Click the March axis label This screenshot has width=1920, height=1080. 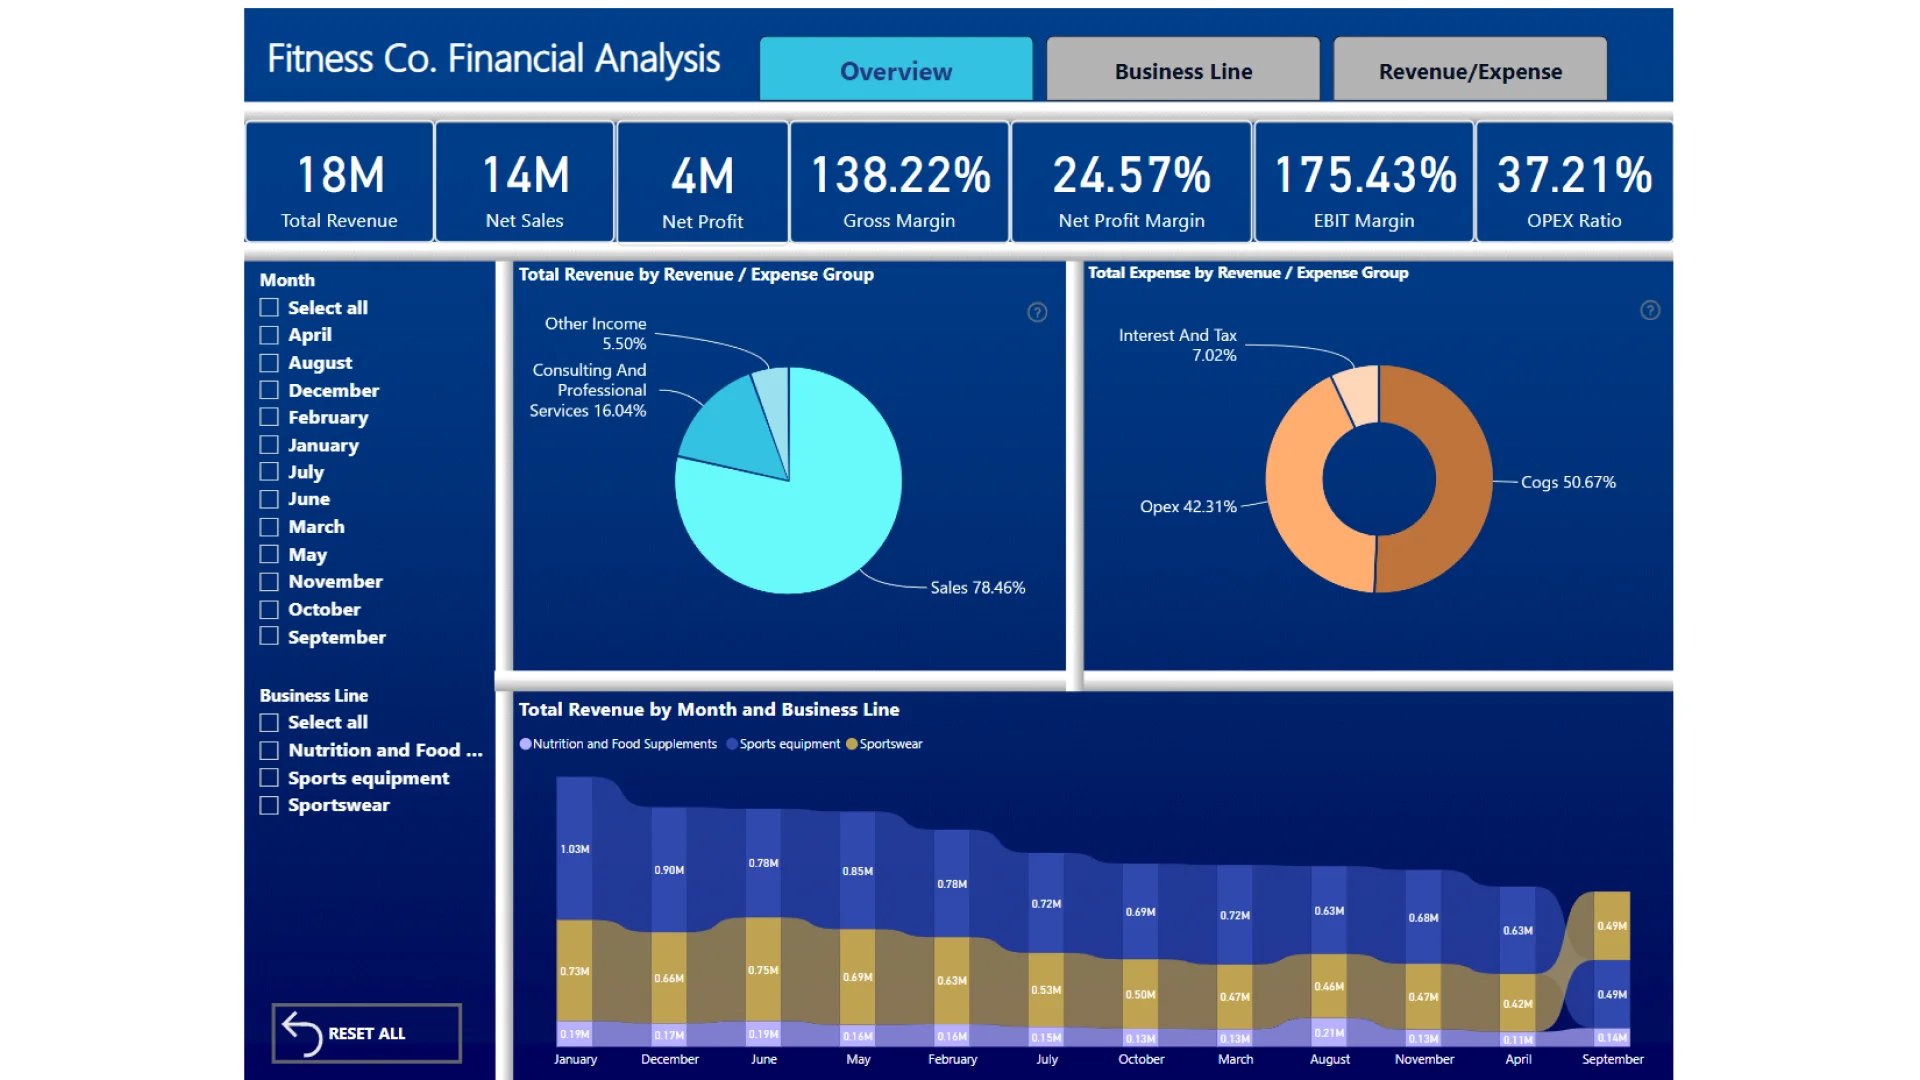click(x=1235, y=1059)
